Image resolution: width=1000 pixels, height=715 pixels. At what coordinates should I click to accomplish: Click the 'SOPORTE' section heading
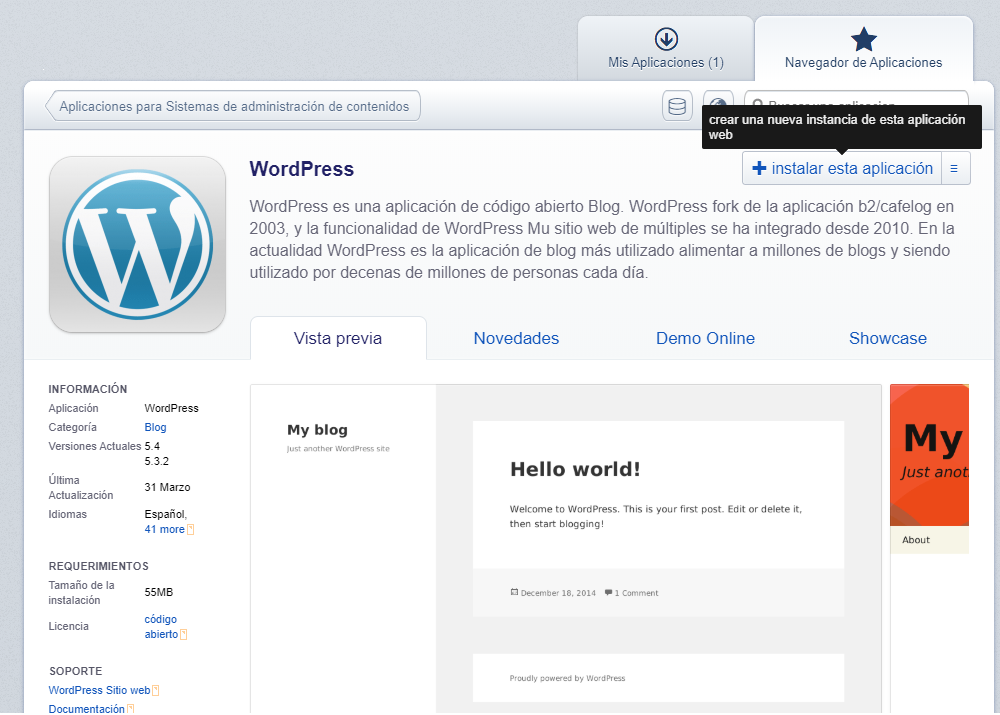tap(76, 671)
